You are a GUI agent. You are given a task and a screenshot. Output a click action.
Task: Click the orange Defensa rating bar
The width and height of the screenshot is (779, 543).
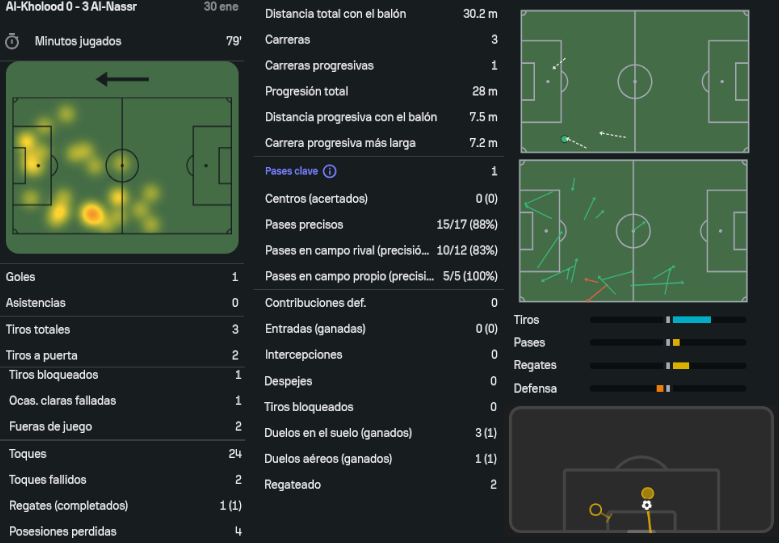660,389
